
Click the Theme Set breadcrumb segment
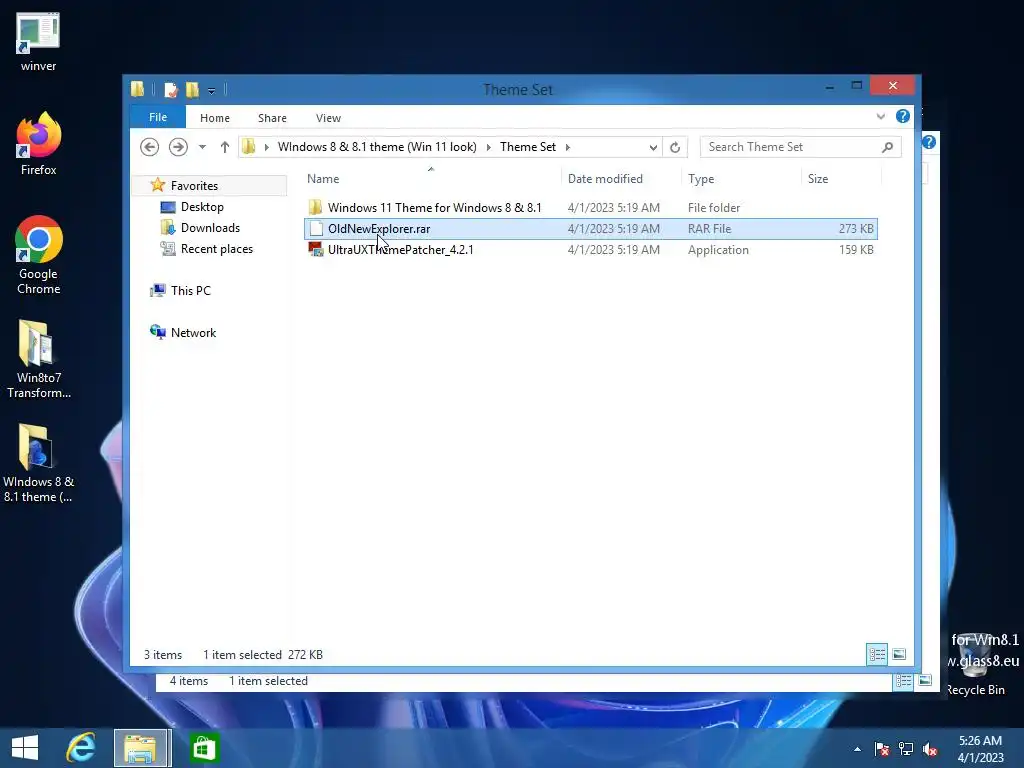click(528, 147)
